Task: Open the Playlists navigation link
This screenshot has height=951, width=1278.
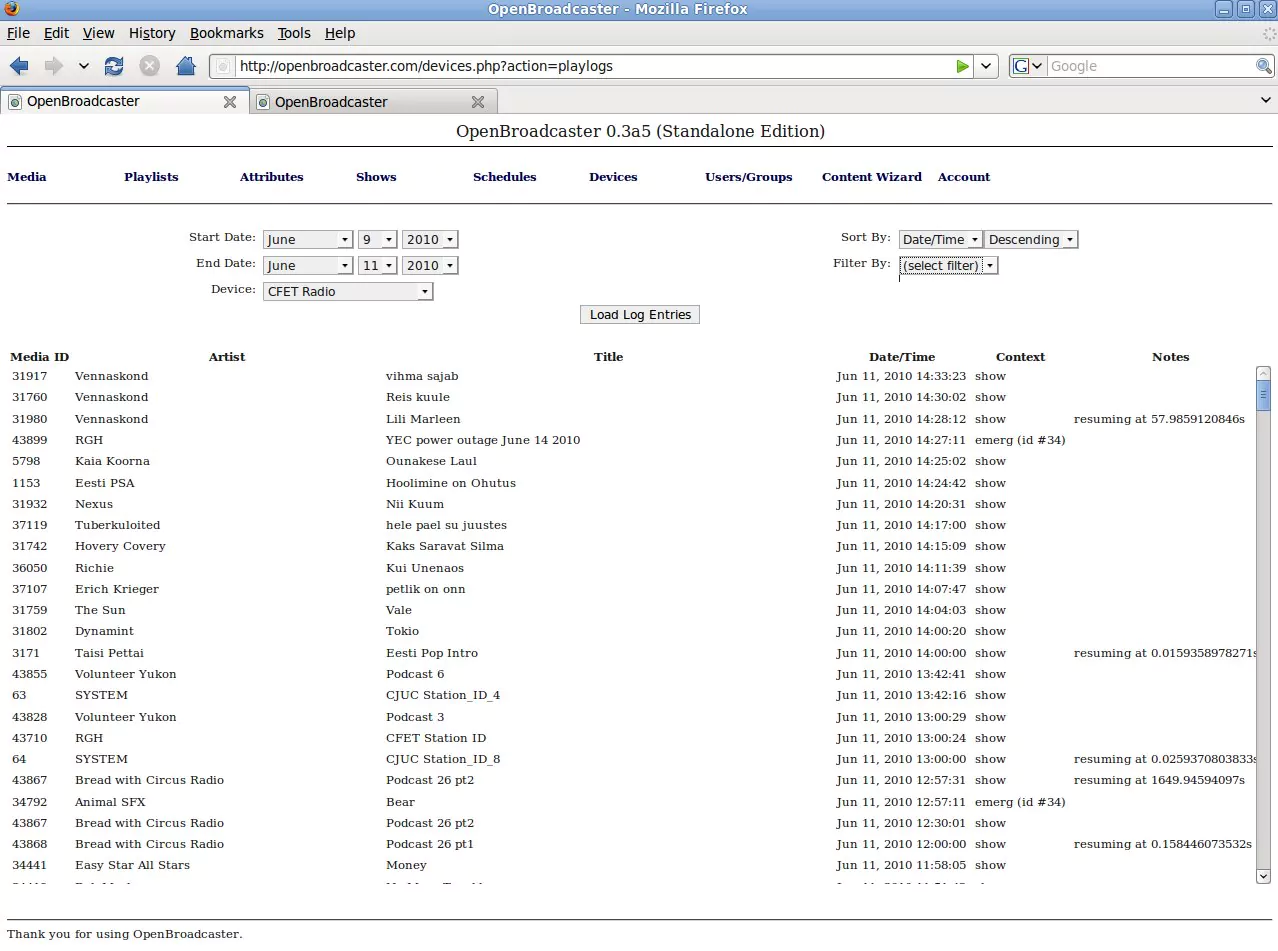Action: 151,177
